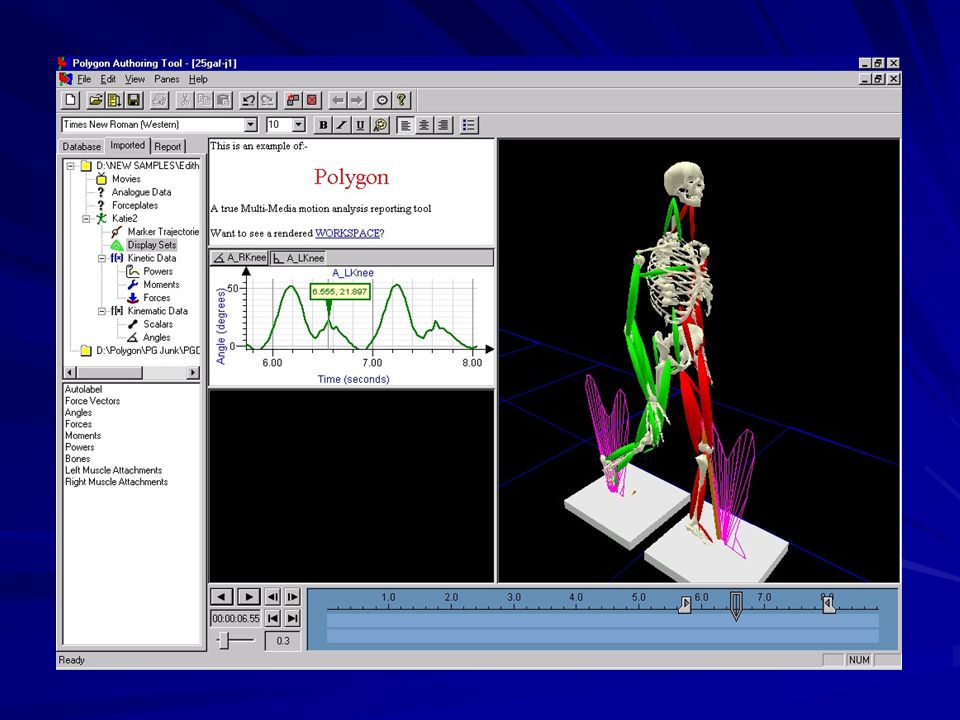Collapse the Kinematic Data node
This screenshot has height=720, width=960.
(102, 311)
